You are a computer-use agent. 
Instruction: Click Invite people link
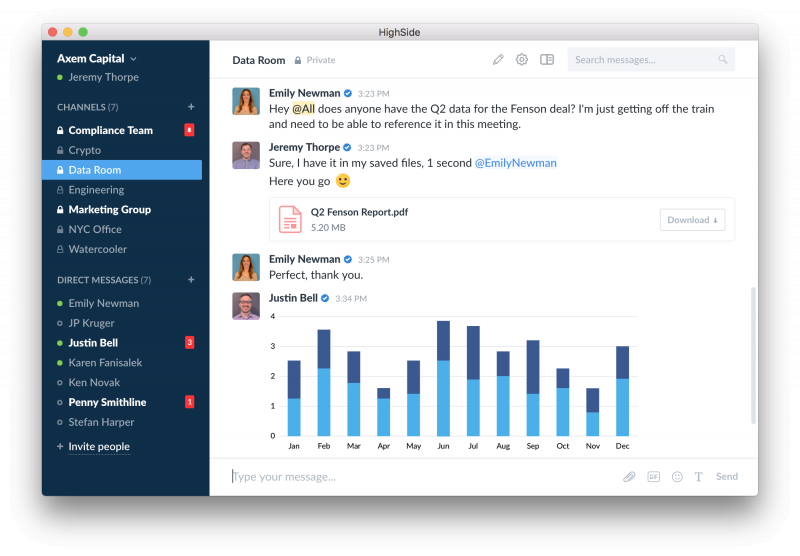[99, 446]
